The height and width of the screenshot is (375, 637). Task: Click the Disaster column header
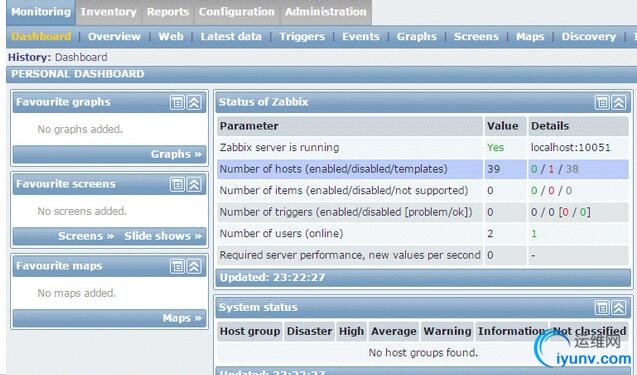(310, 331)
